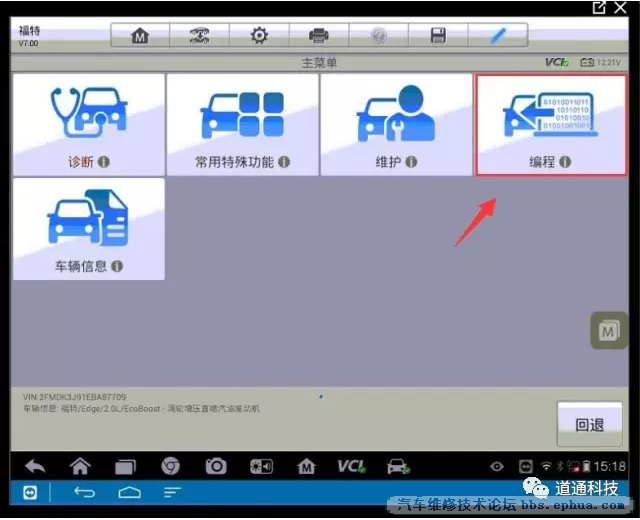Click menu lines icon in blue bar
This screenshot has height=520, width=640.
click(x=172, y=493)
